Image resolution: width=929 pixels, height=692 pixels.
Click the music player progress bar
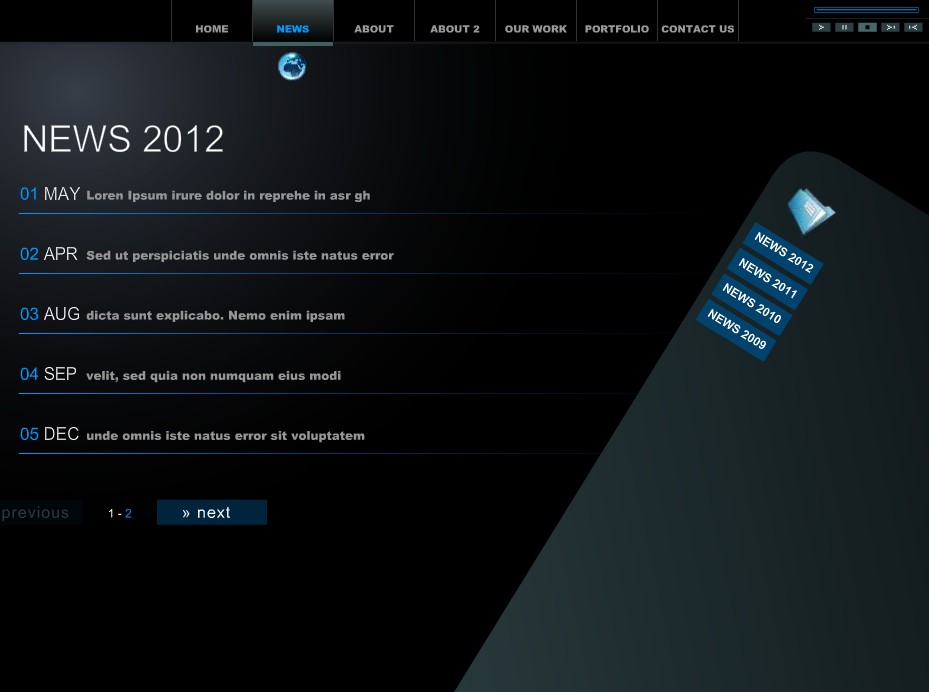[866, 10]
